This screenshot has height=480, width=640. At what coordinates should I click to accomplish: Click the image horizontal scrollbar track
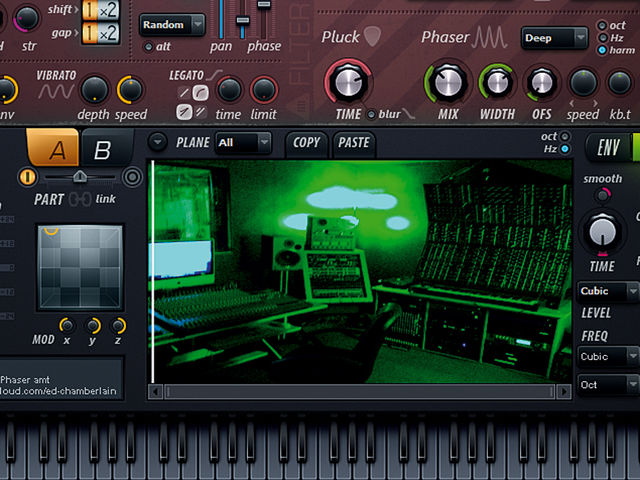(359, 392)
